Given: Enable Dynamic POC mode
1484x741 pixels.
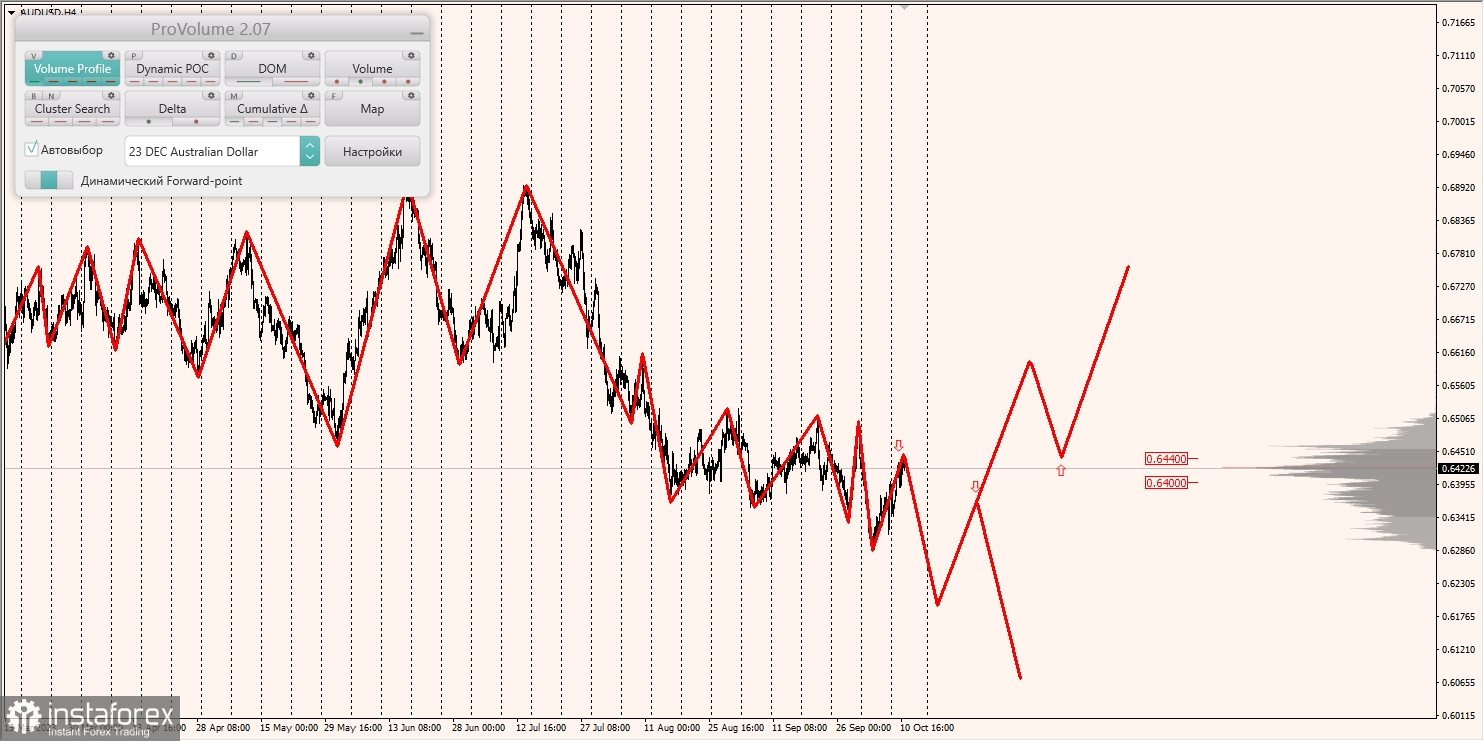Looking at the screenshot, I should pos(172,69).
